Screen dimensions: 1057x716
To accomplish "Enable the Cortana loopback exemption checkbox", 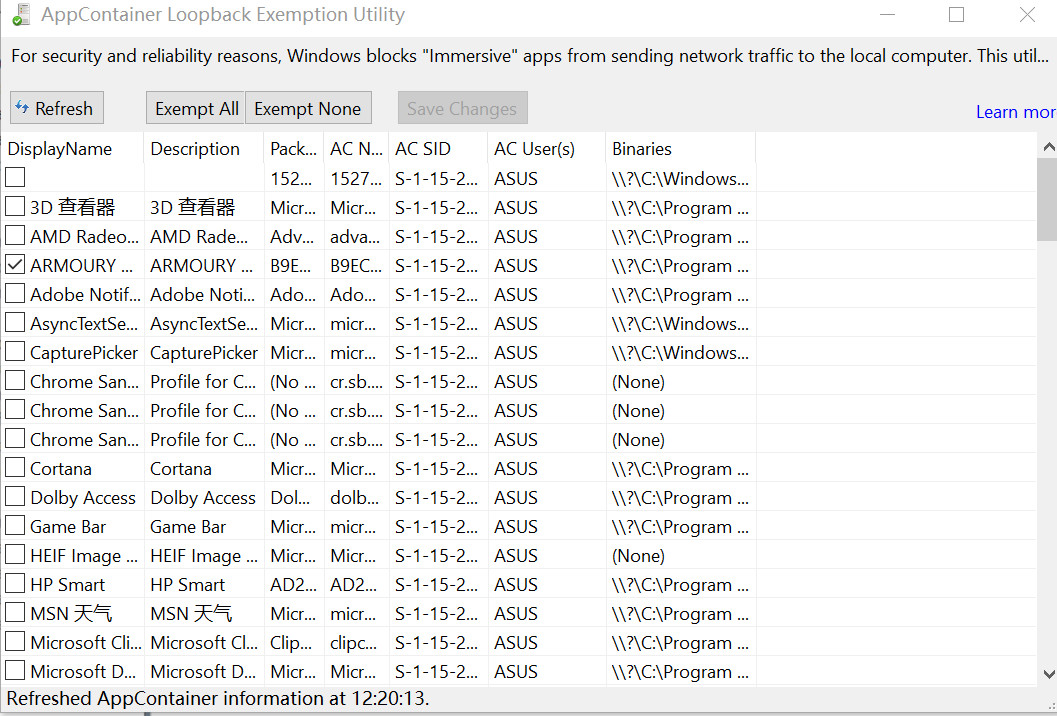I will [15, 468].
